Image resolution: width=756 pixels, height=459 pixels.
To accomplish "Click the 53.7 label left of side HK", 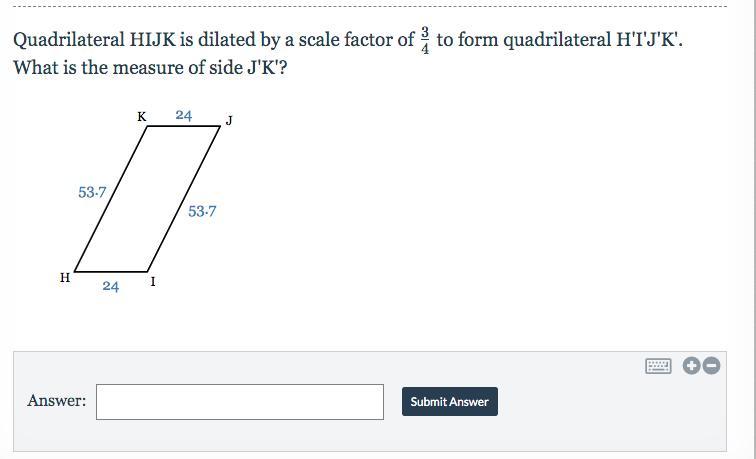I will (92, 191).
